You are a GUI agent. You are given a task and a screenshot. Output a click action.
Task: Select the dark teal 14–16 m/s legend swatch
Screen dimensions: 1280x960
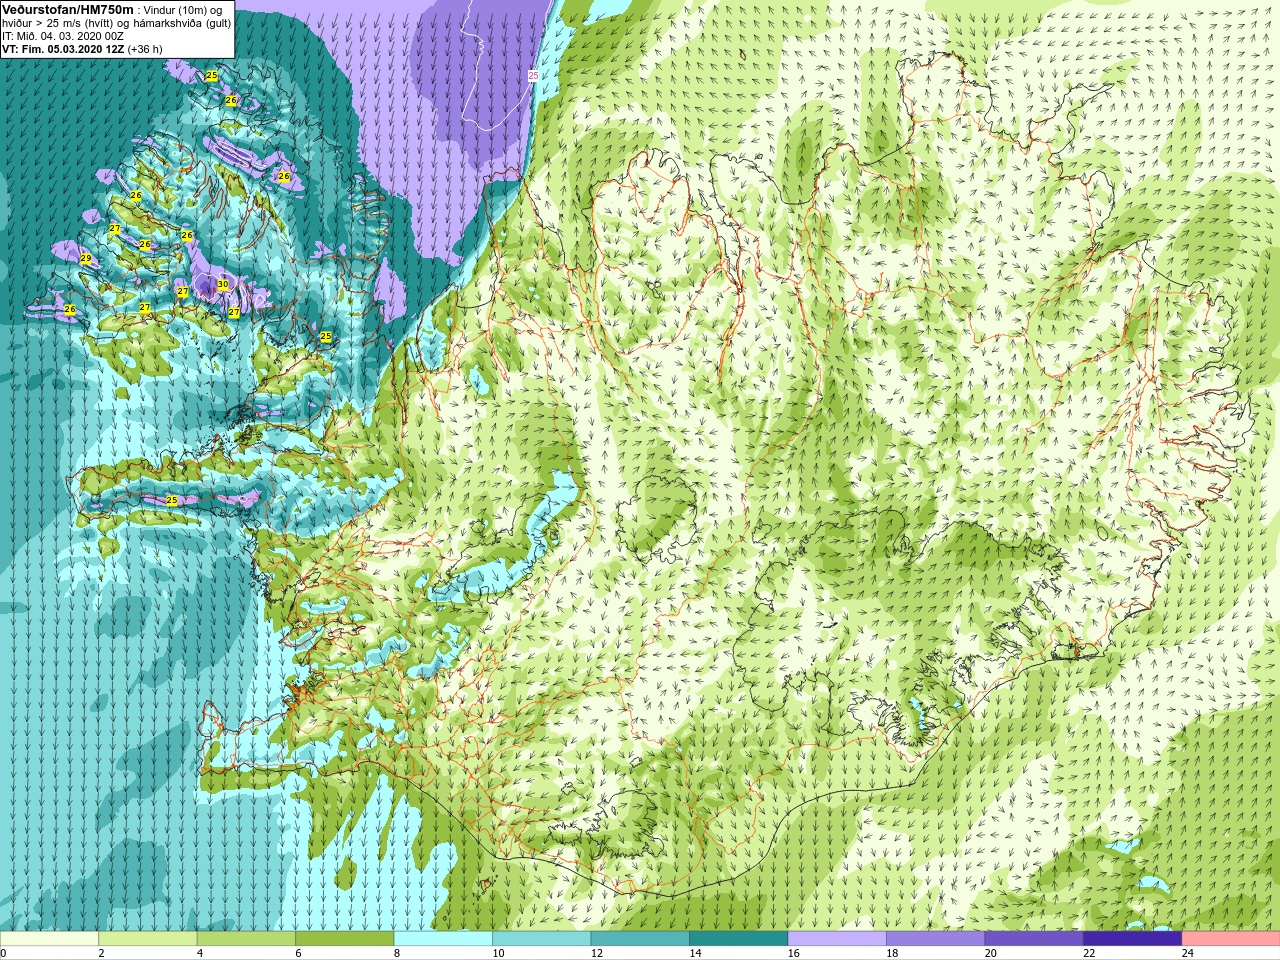click(738, 939)
